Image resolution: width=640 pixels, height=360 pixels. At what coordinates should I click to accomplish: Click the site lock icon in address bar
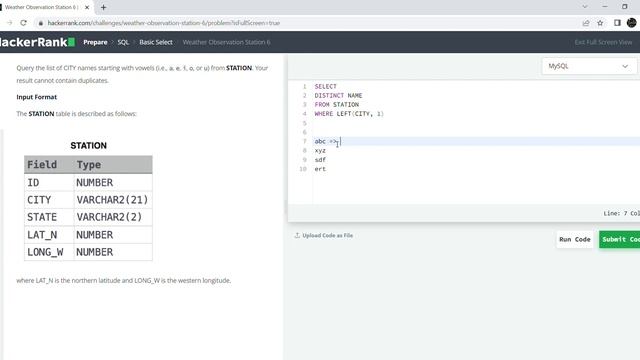point(40,23)
